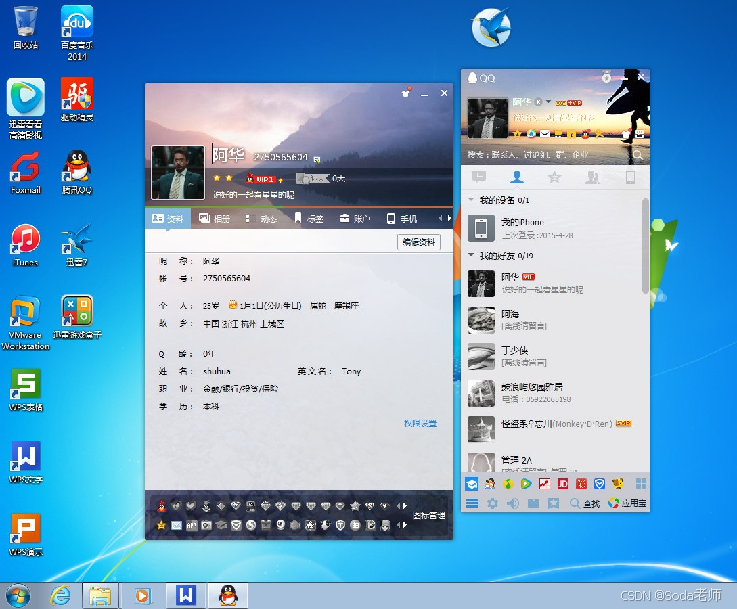Viewport: 737px width, 609px height.
Task: Open QQ settings gear icon
Action: (x=492, y=503)
